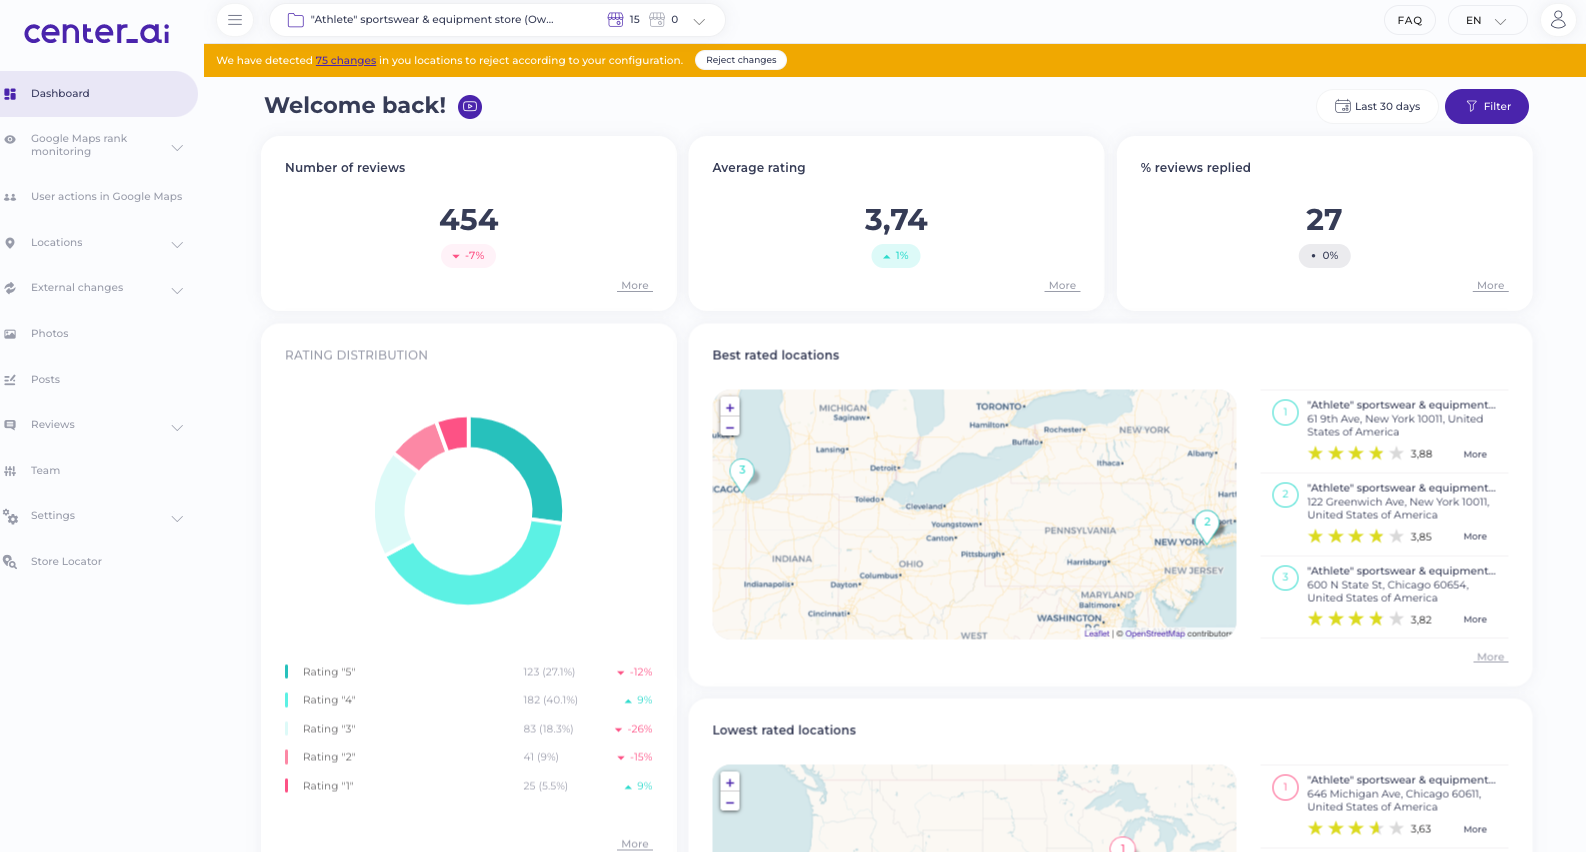Expand Google Maps rank monitoring chevron

pyautogui.click(x=177, y=148)
